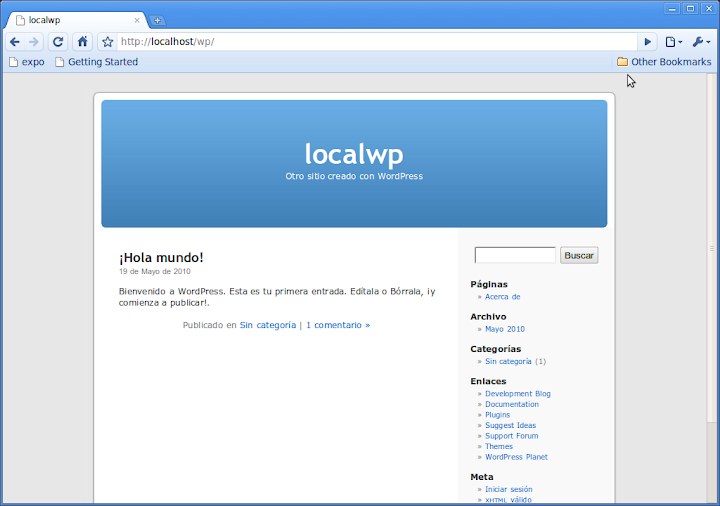
Task: Open the Support Forum link
Action: click(x=512, y=436)
